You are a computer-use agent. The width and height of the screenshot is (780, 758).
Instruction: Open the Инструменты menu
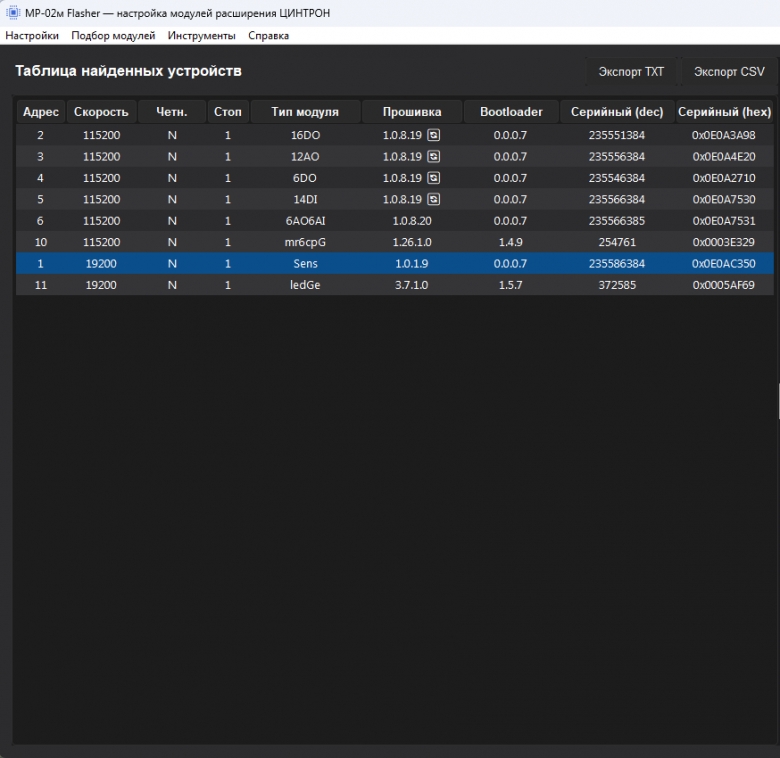tap(201, 35)
